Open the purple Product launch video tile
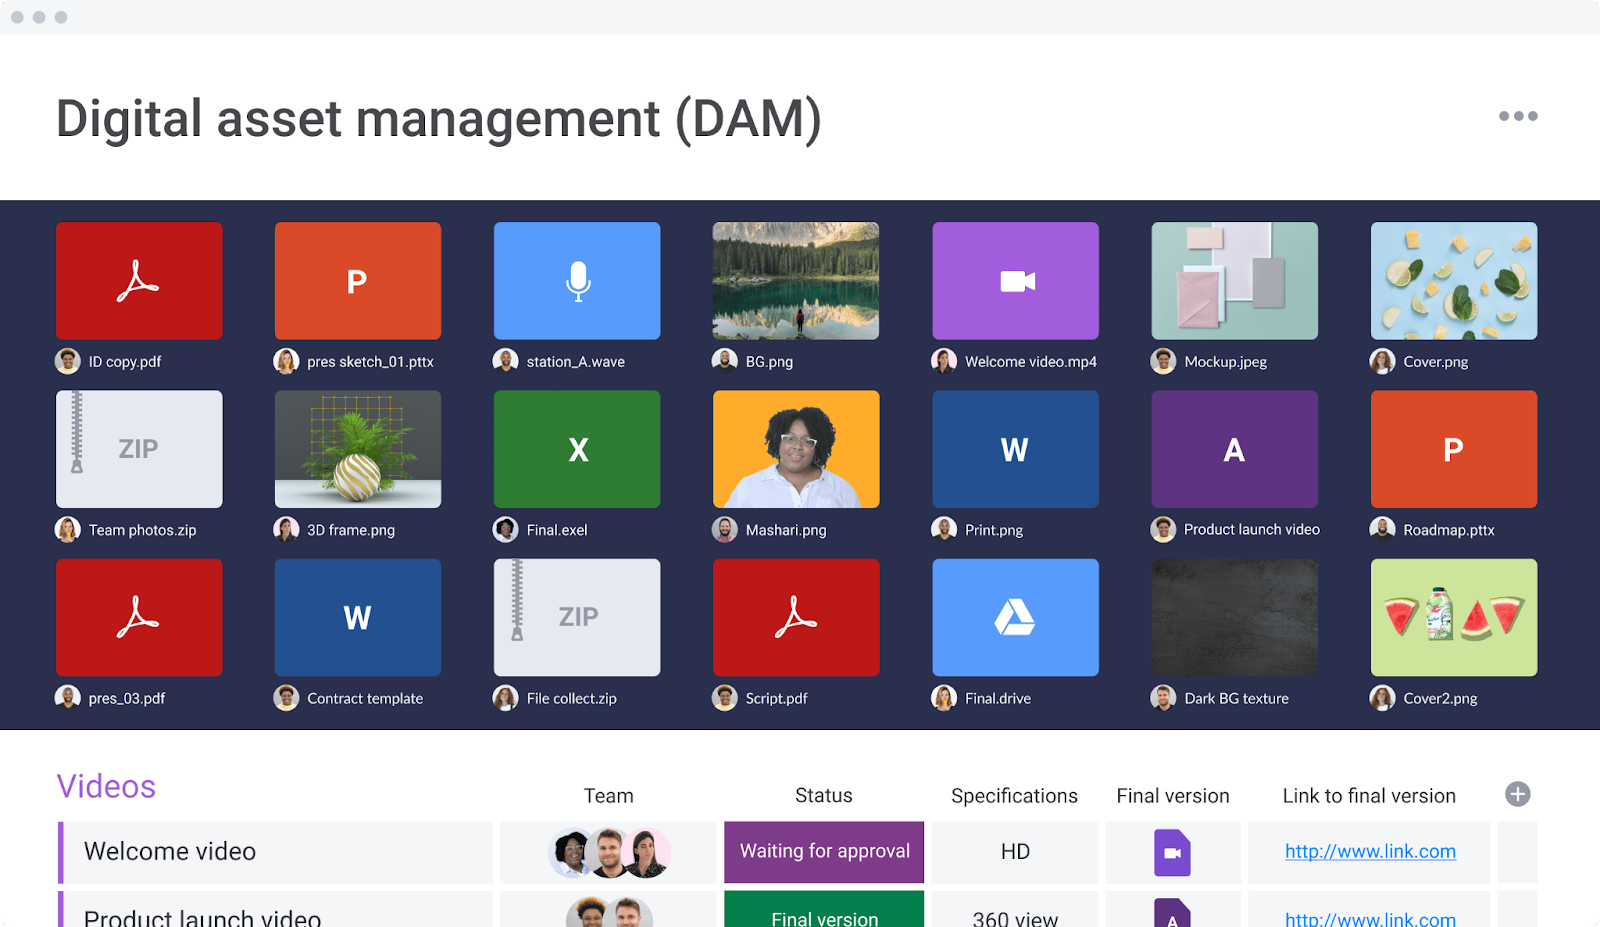The width and height of the screenshot is (1600, 927). pyautogui.click(x=1234, y=449)
